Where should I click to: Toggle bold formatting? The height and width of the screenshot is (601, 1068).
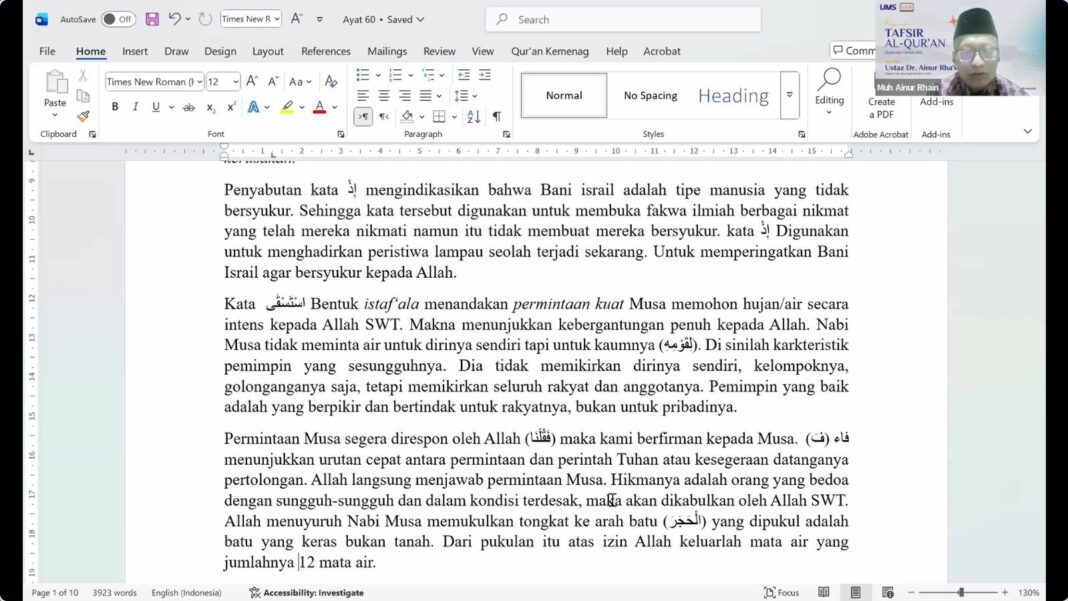(x=115, y=107)
